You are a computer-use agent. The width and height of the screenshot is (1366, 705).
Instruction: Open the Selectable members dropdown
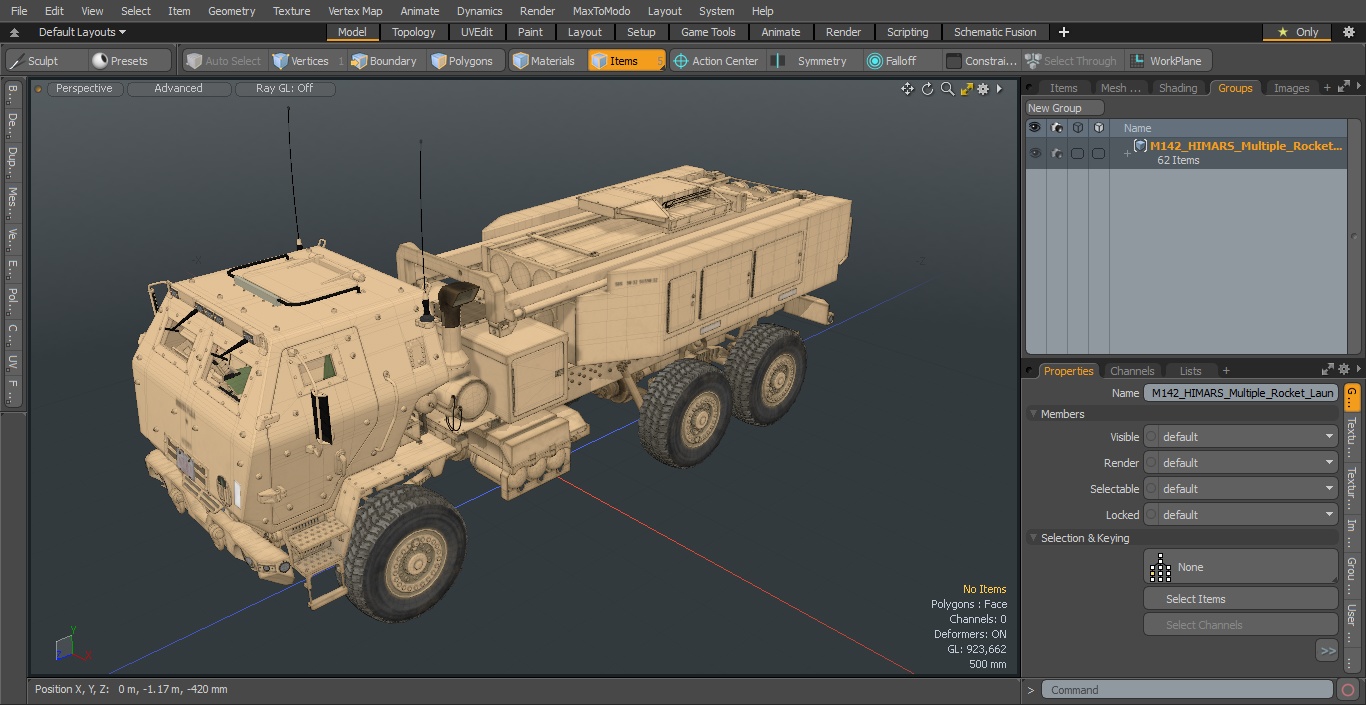(x=1240, y=489)
